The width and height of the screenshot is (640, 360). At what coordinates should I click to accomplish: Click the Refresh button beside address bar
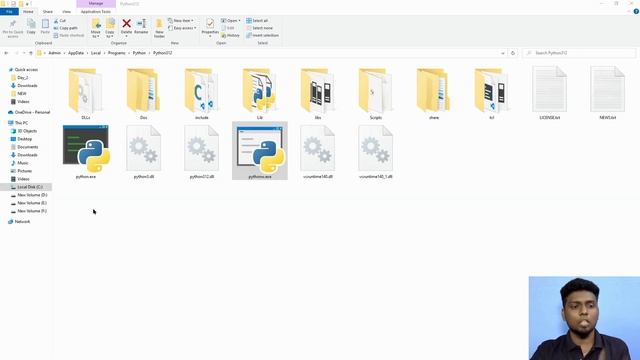(513, 53)
